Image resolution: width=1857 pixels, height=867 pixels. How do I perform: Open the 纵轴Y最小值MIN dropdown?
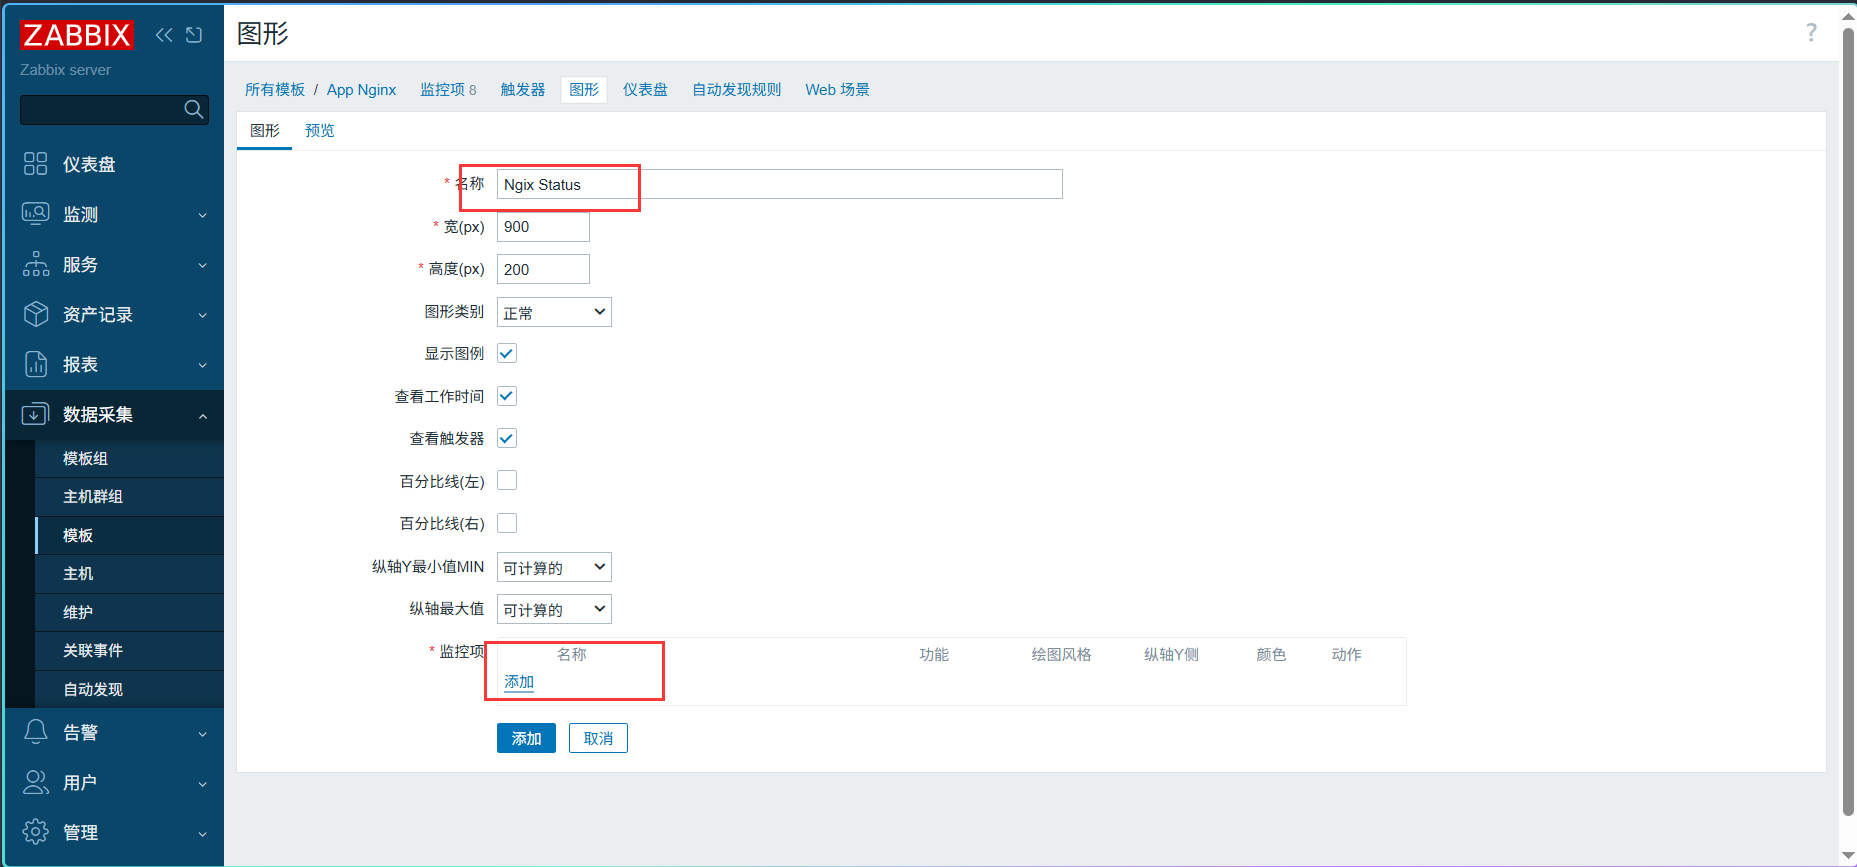tap(554, 567)
